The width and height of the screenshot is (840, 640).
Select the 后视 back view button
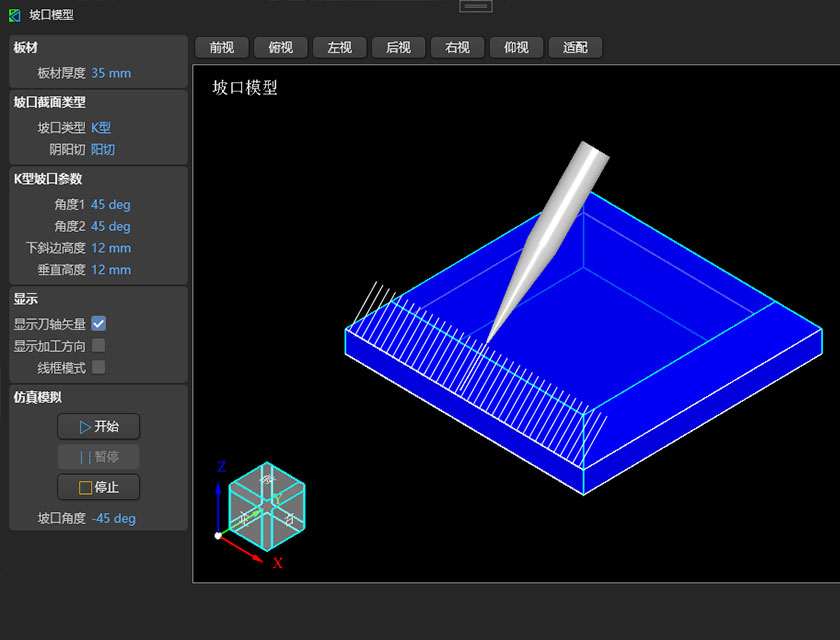pos(398,48)
